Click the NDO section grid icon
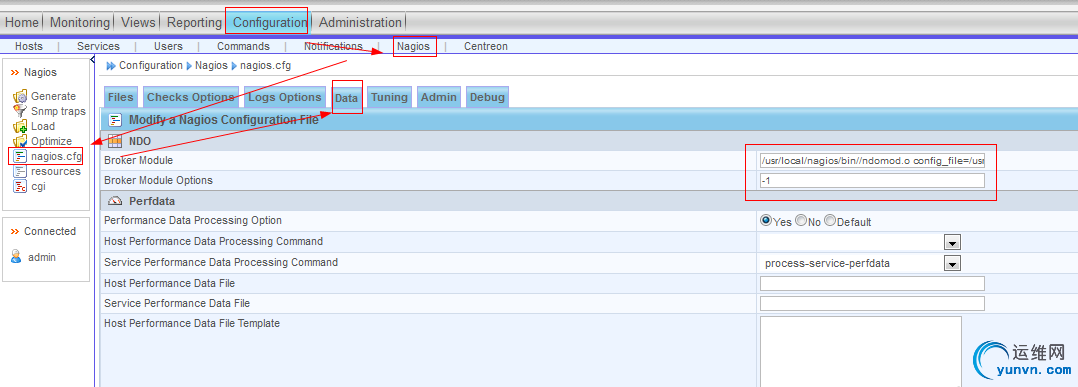The height and width of the screenshot is (387, 1078). [116, 141]
